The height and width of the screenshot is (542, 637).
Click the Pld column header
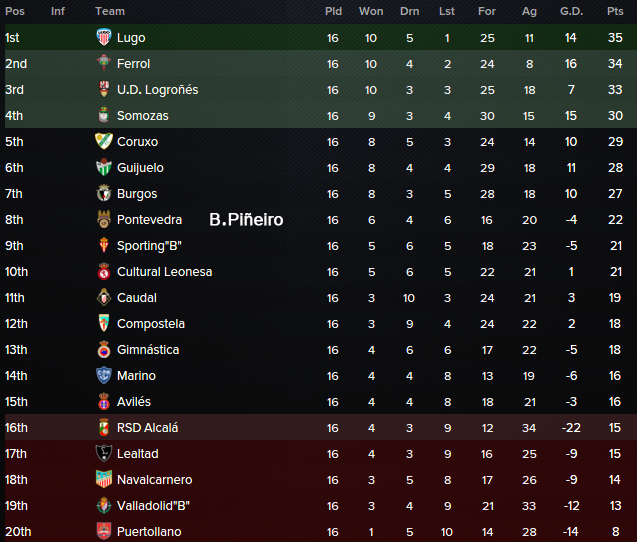point(333,11)
